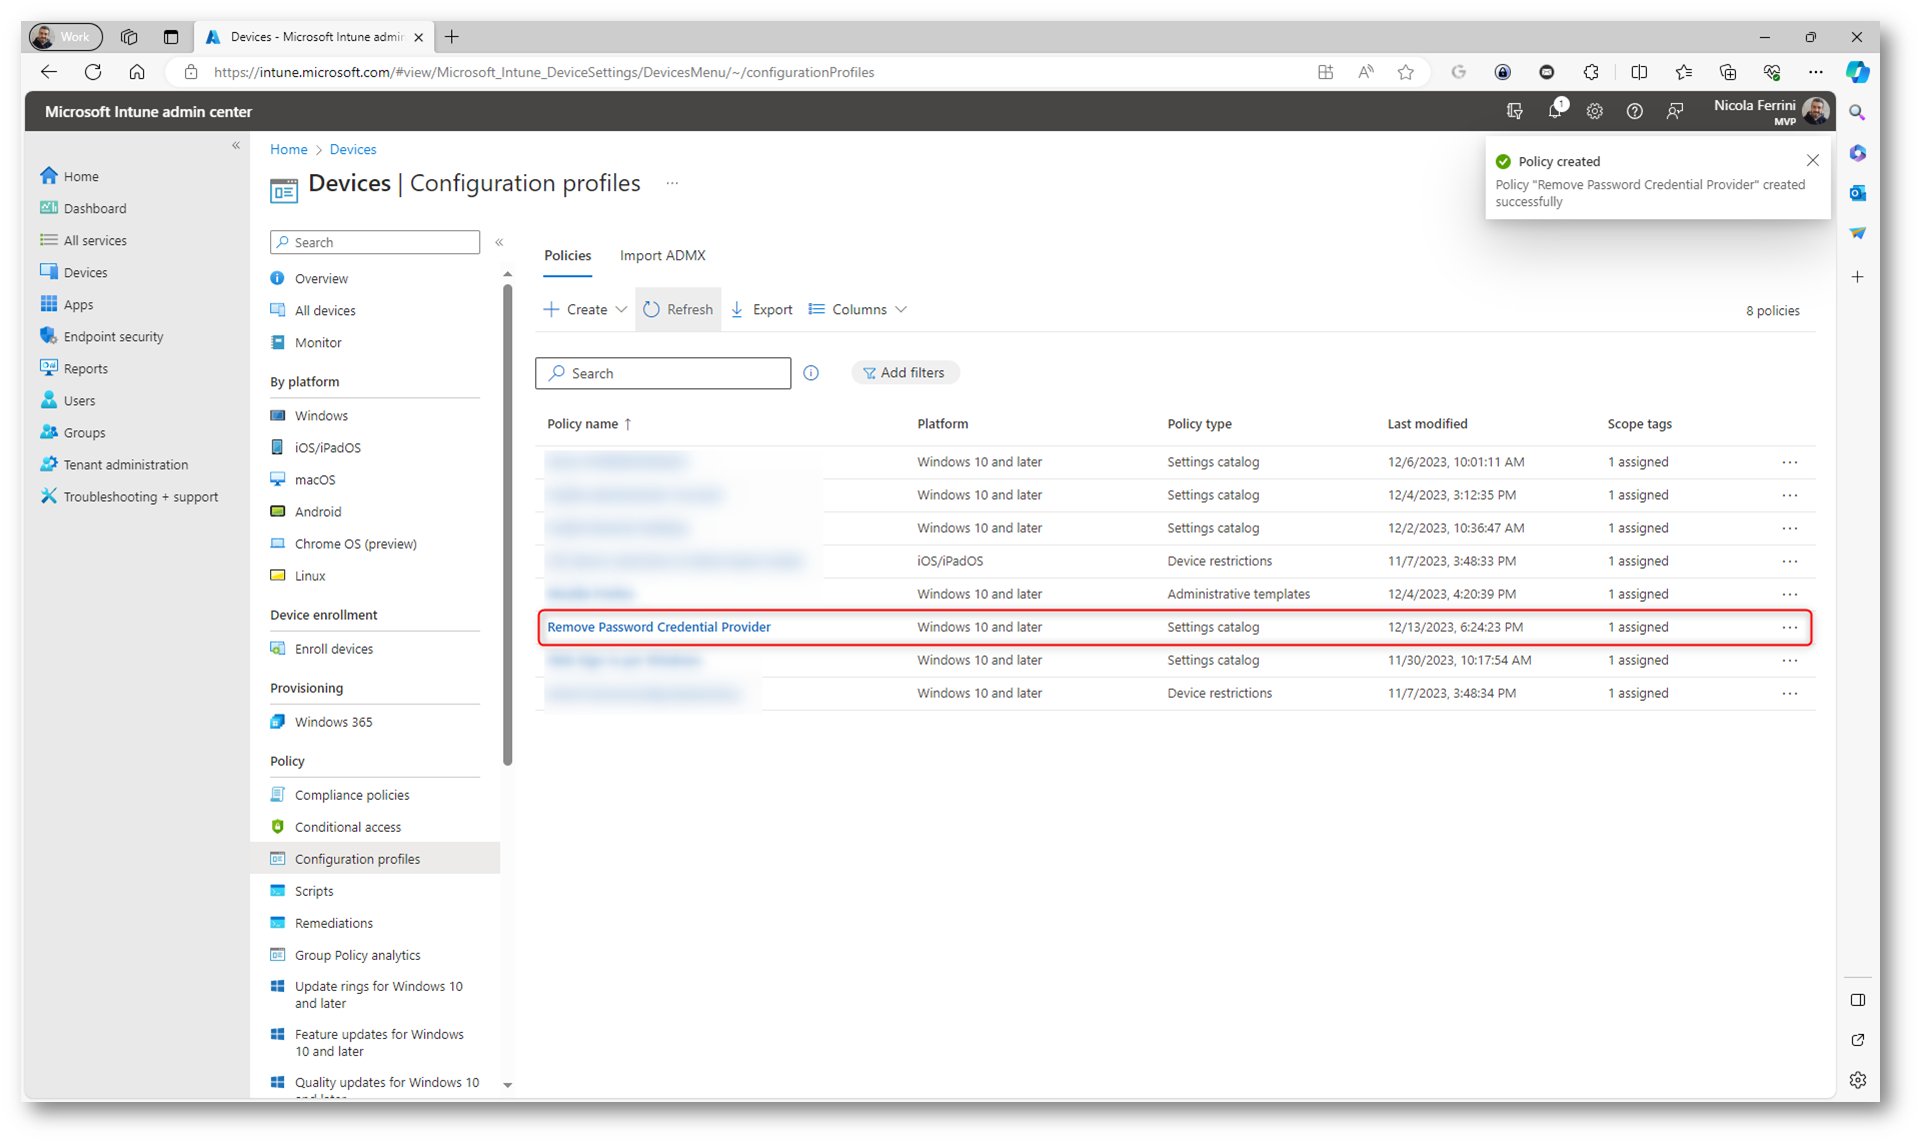Click the policies Search field
This screenshot has height=1144, width=1922.
[x=663, y=373]
